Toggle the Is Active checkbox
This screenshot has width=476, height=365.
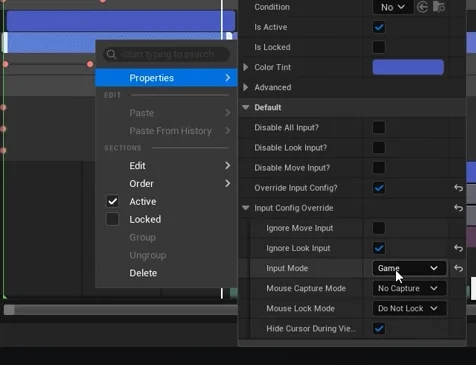[379, 27]
